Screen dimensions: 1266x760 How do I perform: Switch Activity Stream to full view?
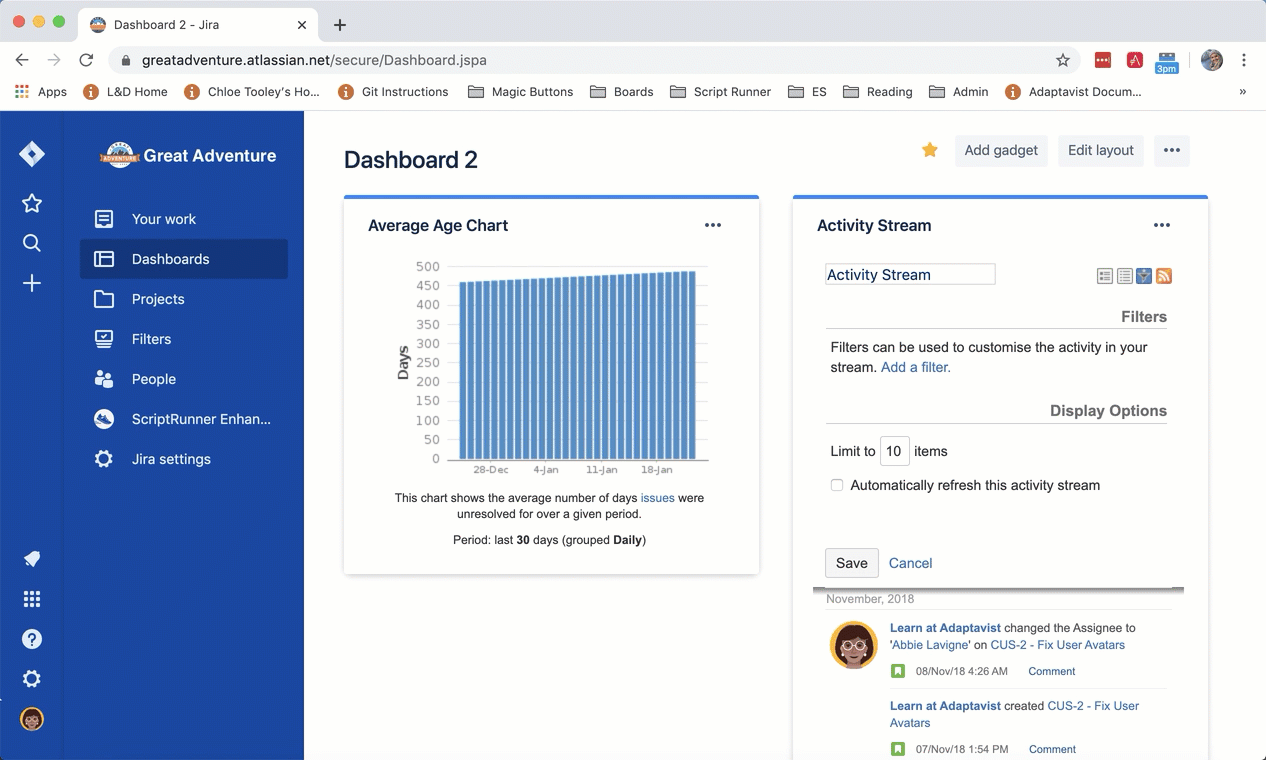click(1105, 276)
